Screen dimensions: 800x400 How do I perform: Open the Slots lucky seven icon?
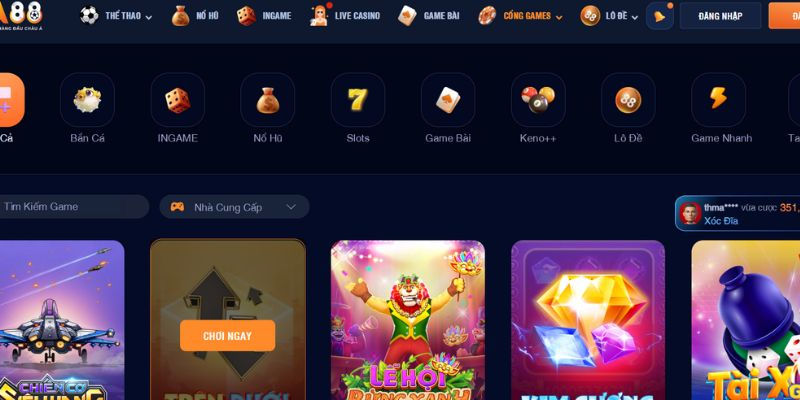point(358,100)
